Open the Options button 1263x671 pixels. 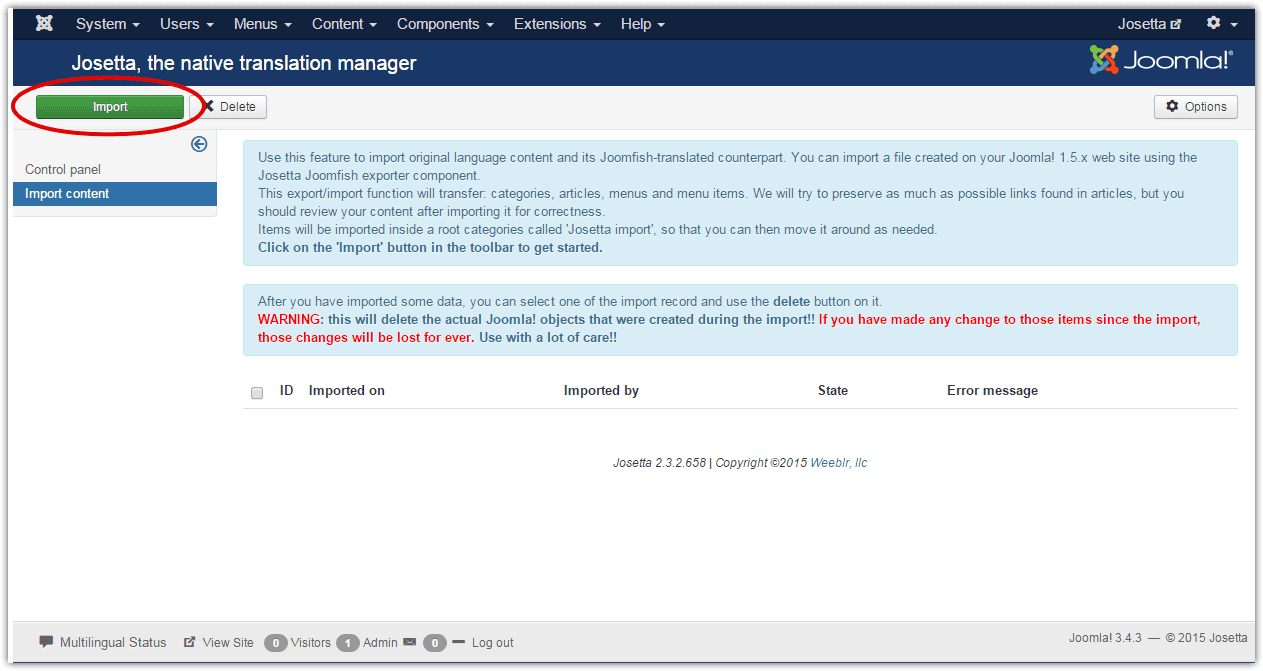1196,107
